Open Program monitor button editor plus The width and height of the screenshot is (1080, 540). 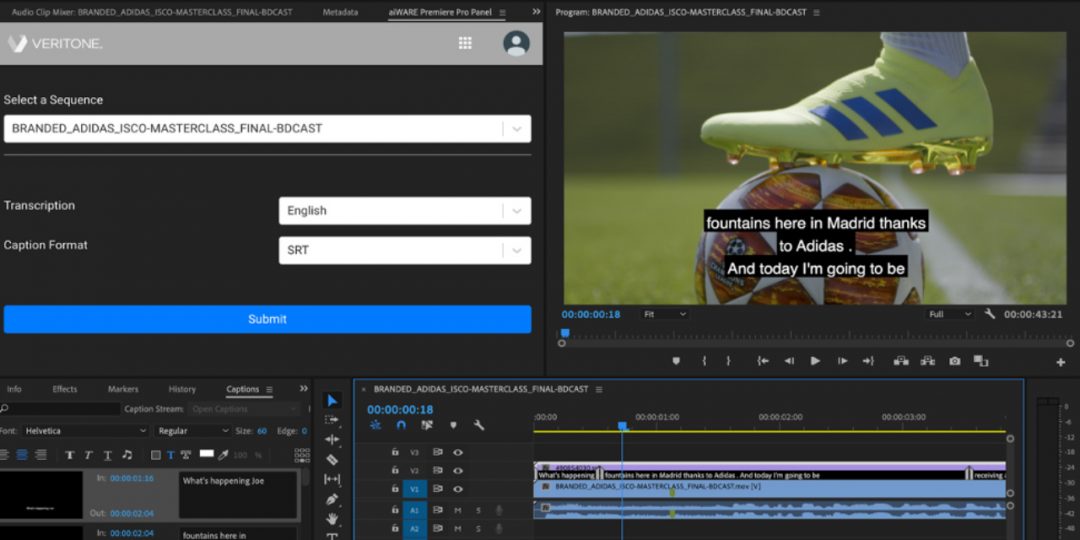(1061, 362)
